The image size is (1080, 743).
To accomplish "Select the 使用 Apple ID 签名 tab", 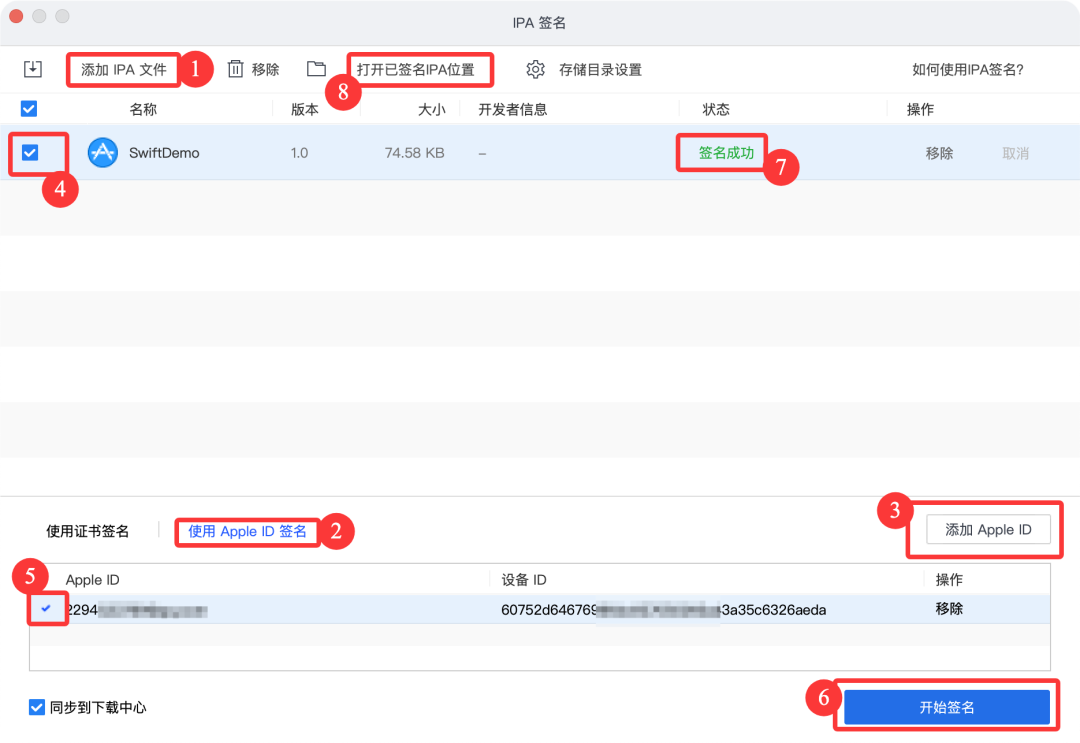I will coord(247,532).
